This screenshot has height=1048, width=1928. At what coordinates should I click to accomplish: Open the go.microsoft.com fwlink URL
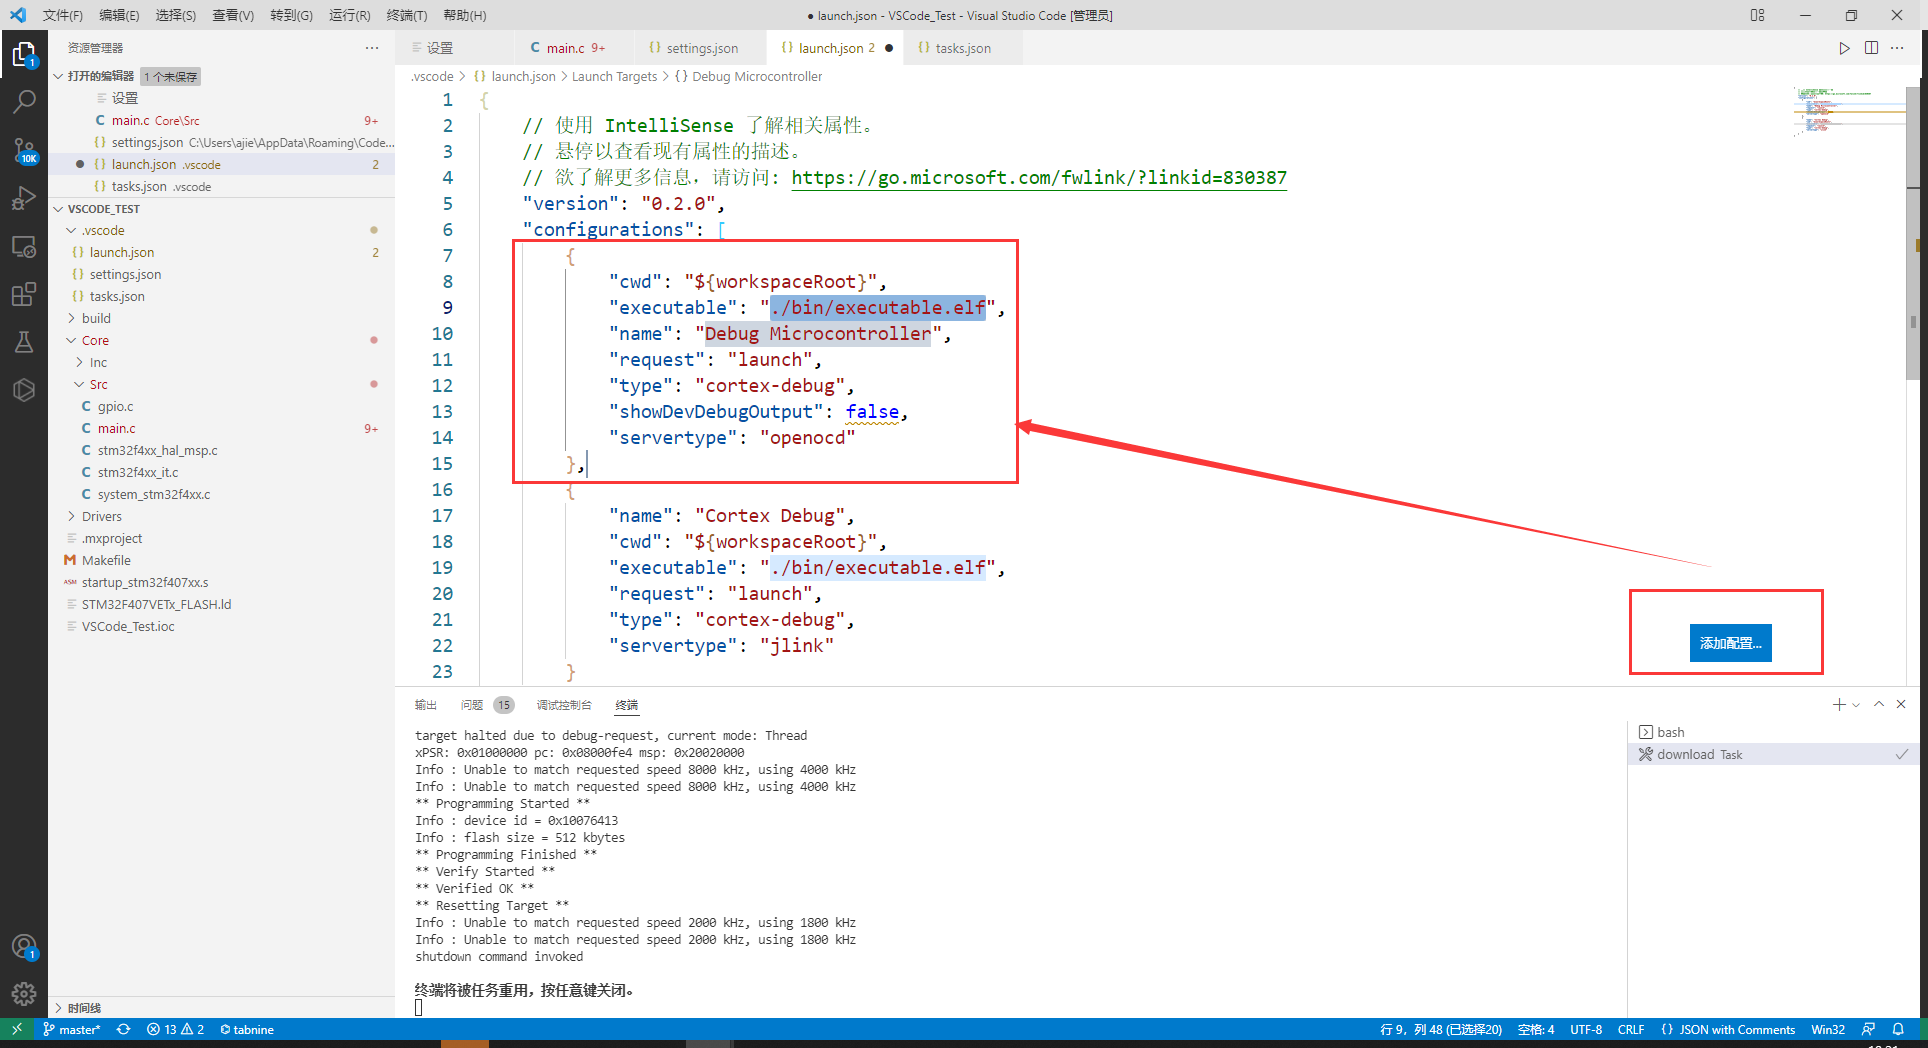1039,177
